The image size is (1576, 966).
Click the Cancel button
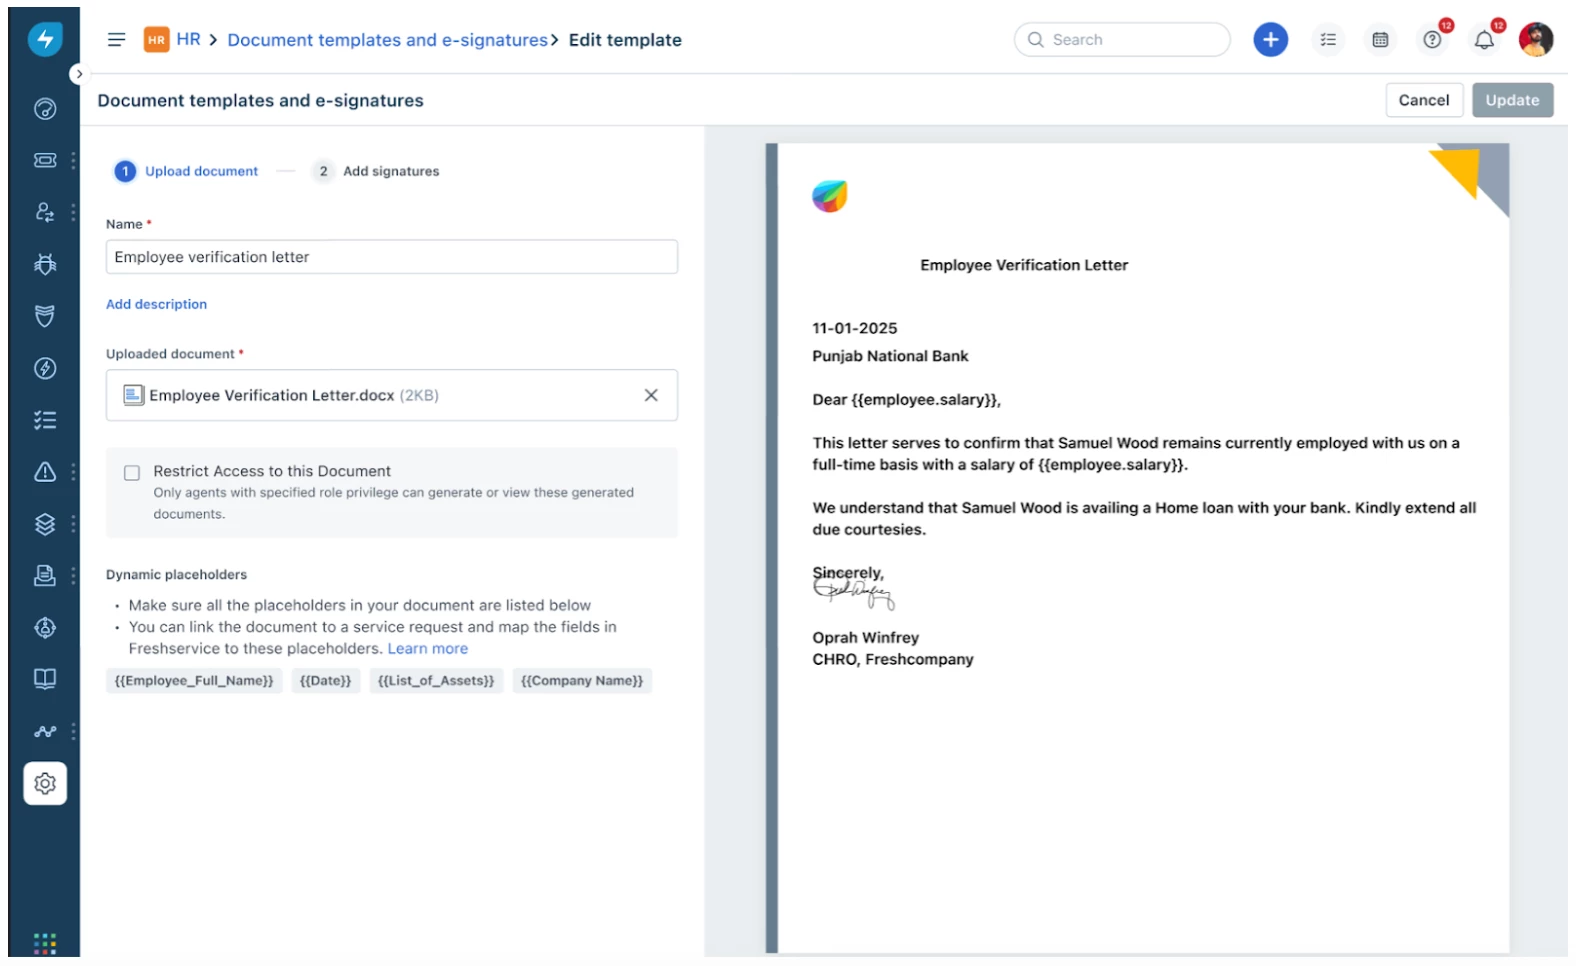(1424, 100)
